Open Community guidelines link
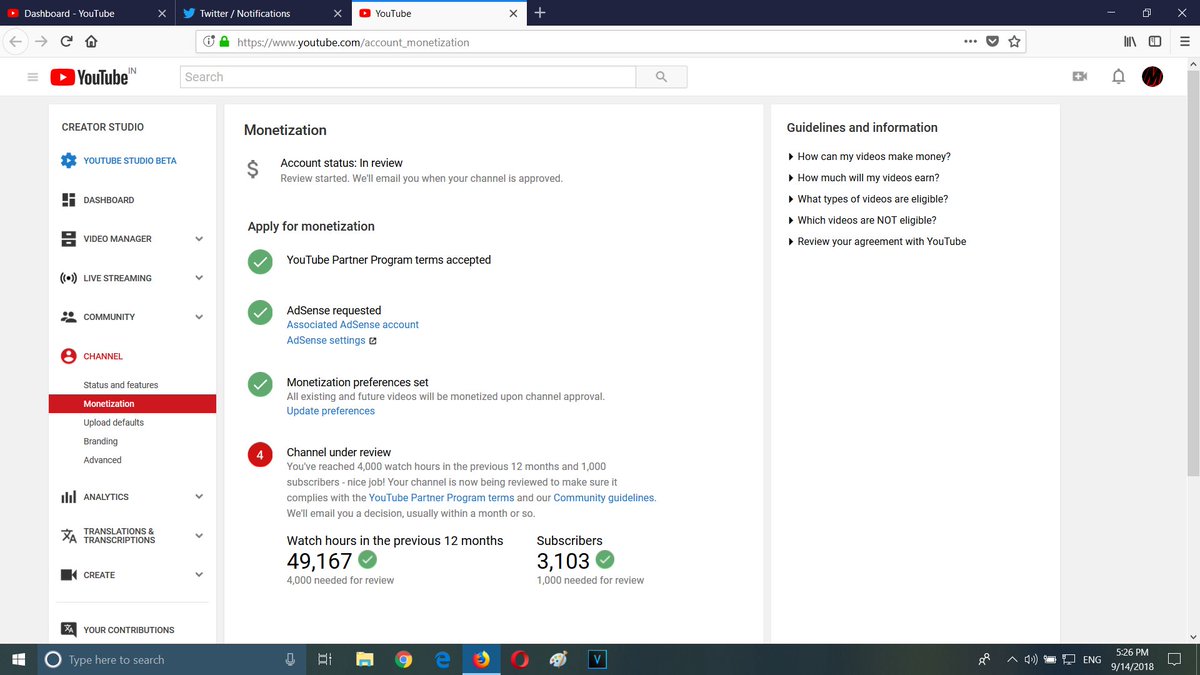The image size is (1200, 675). coord(604,498)
